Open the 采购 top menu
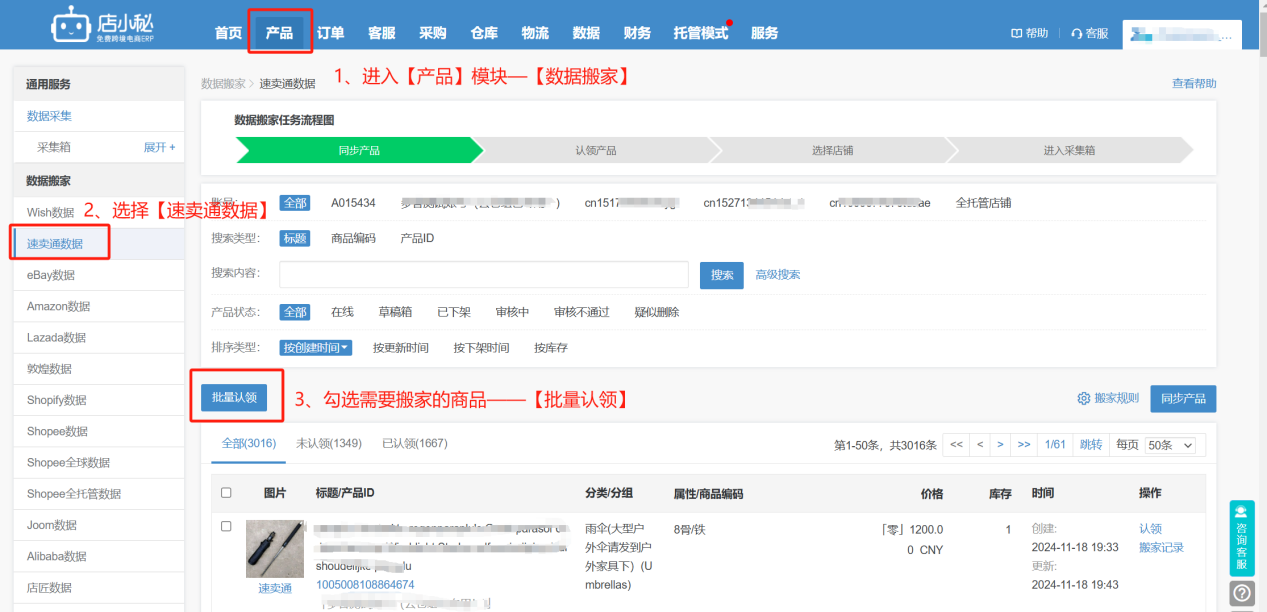Viewport: 1267px width, 612px height. pos(433,33)
